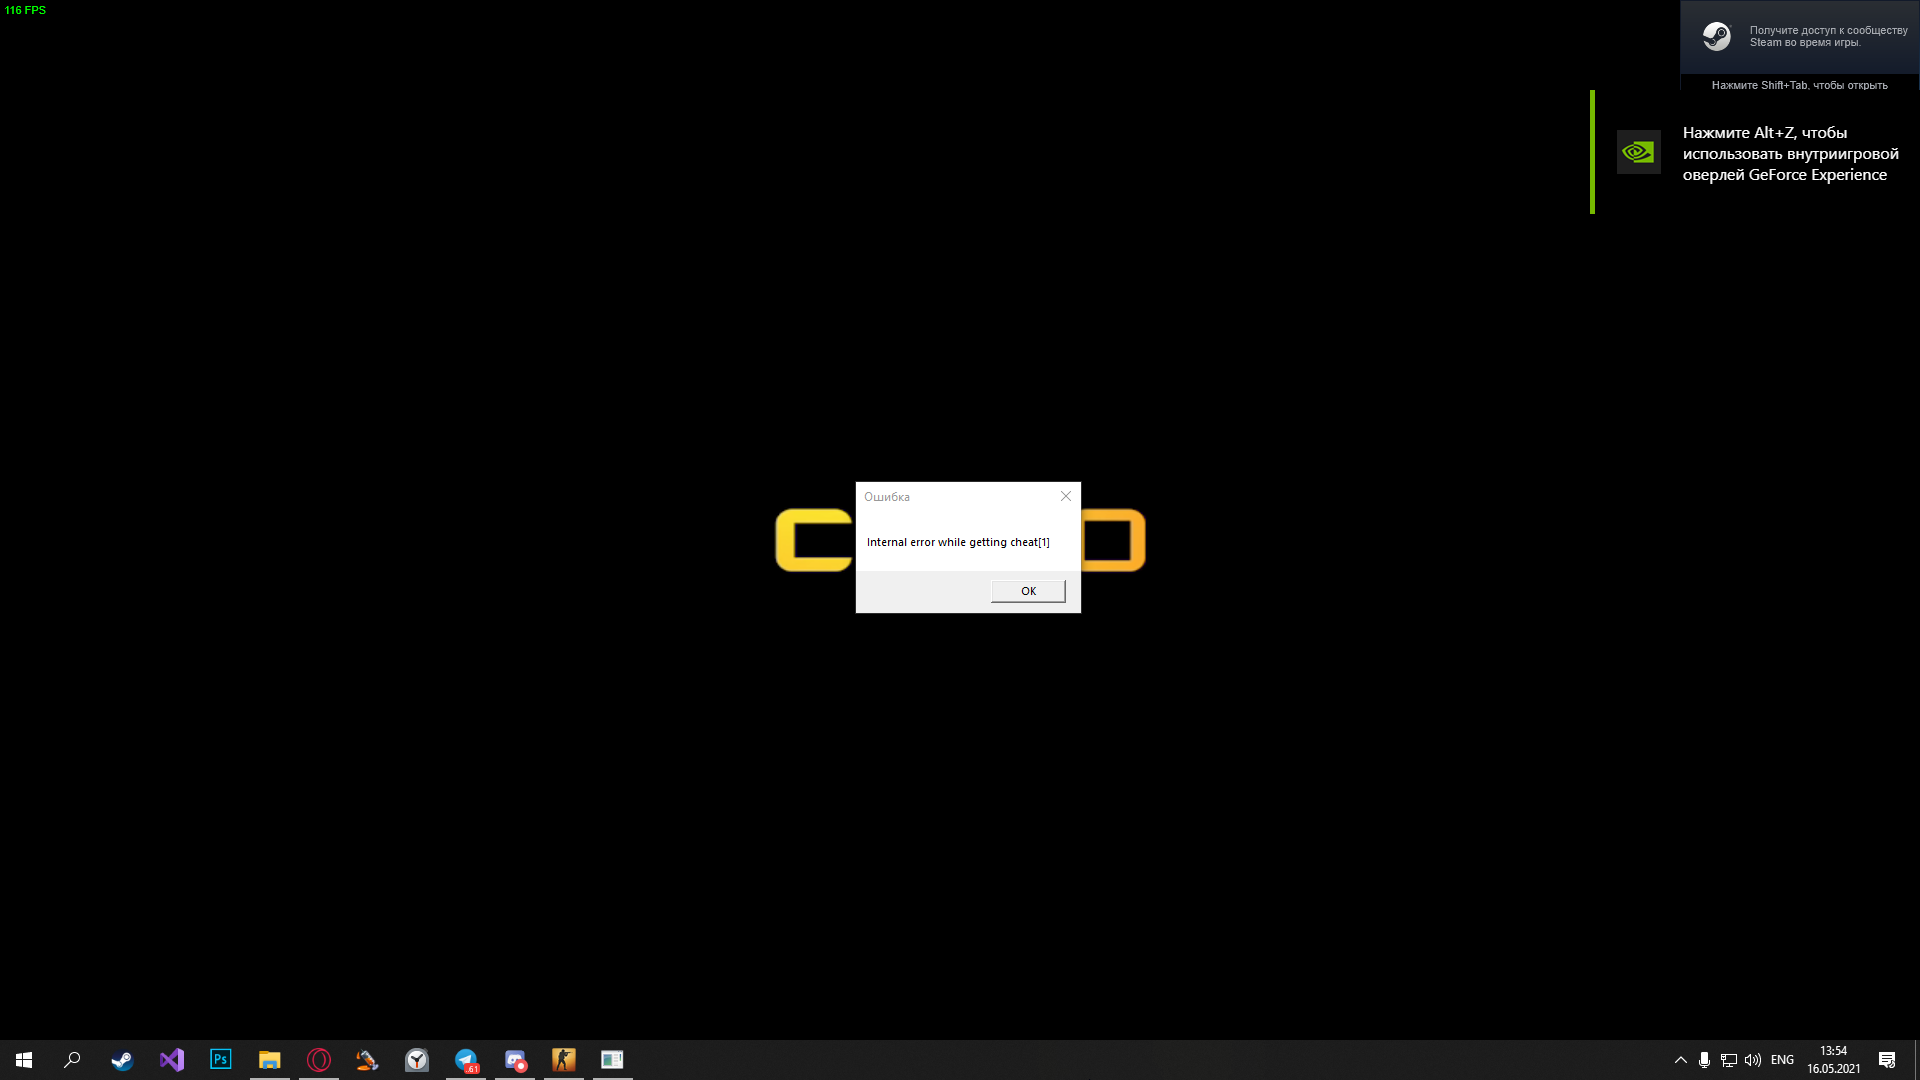Open the Steam community notification
1920x1080 pixels.
(1800, 37)
